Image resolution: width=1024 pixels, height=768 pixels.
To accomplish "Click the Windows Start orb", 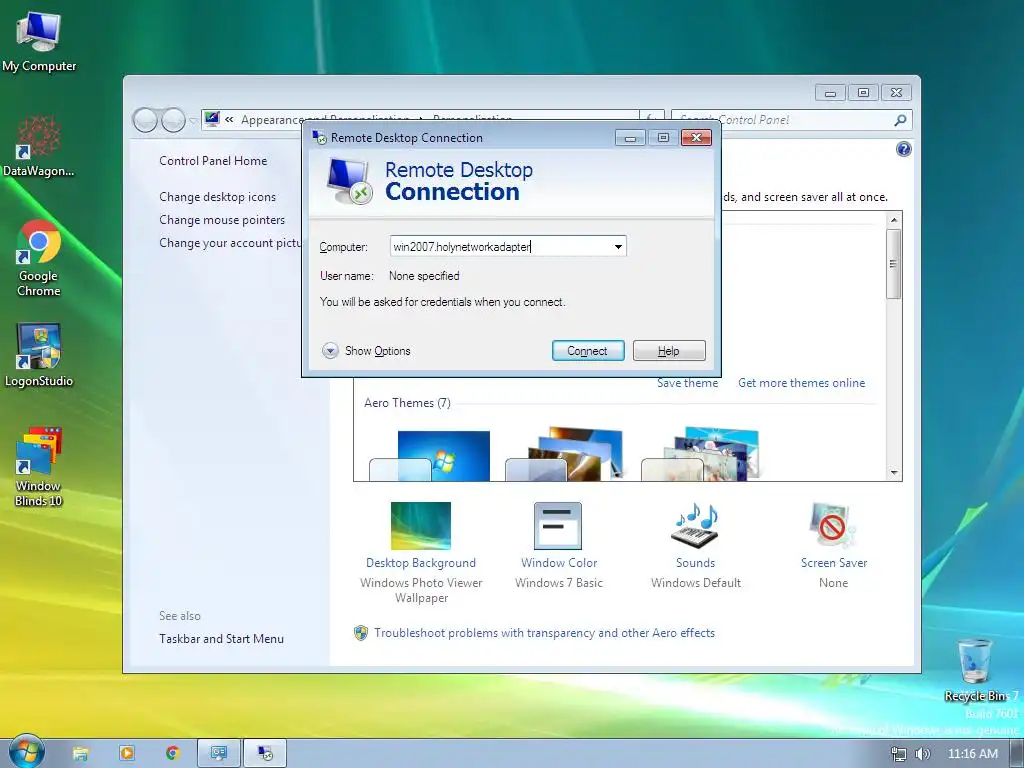I will 26,752.
